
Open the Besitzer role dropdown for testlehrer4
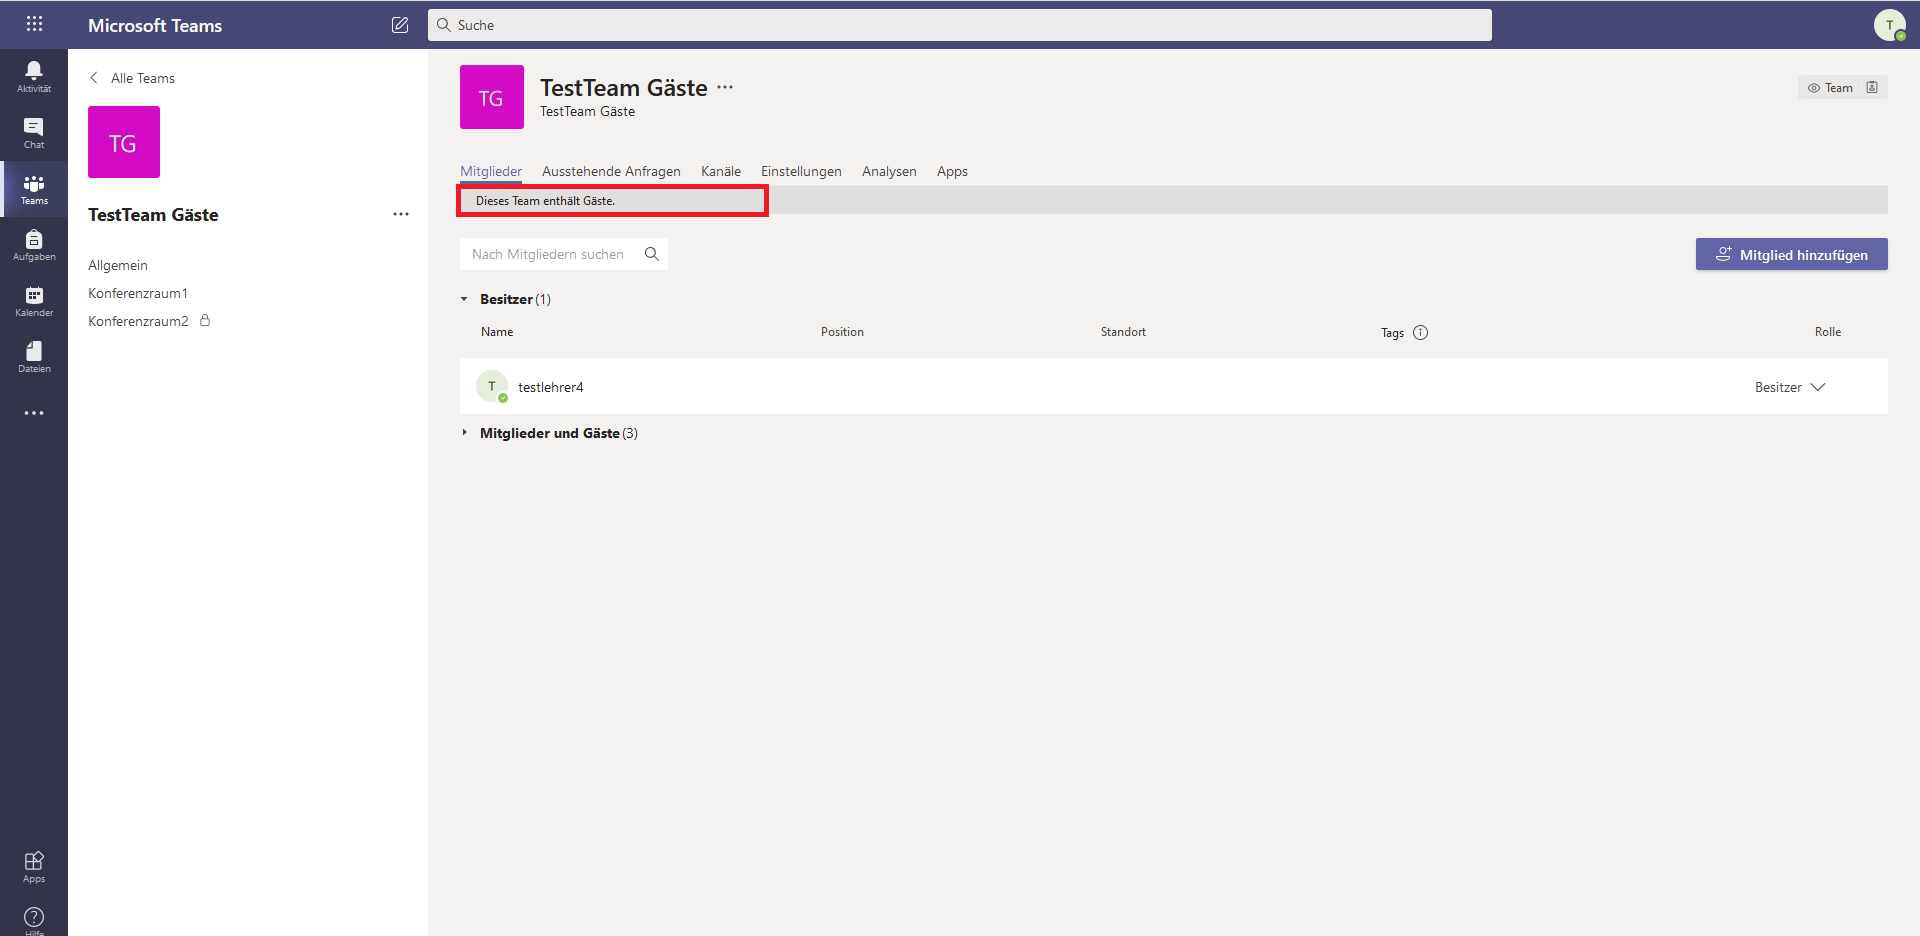click(1790, 387)
